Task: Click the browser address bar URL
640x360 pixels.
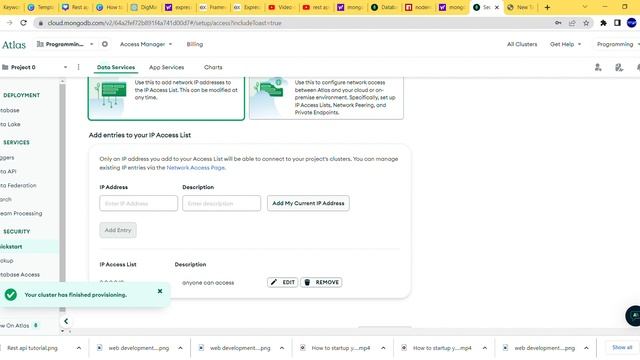Action: (164, 23)
